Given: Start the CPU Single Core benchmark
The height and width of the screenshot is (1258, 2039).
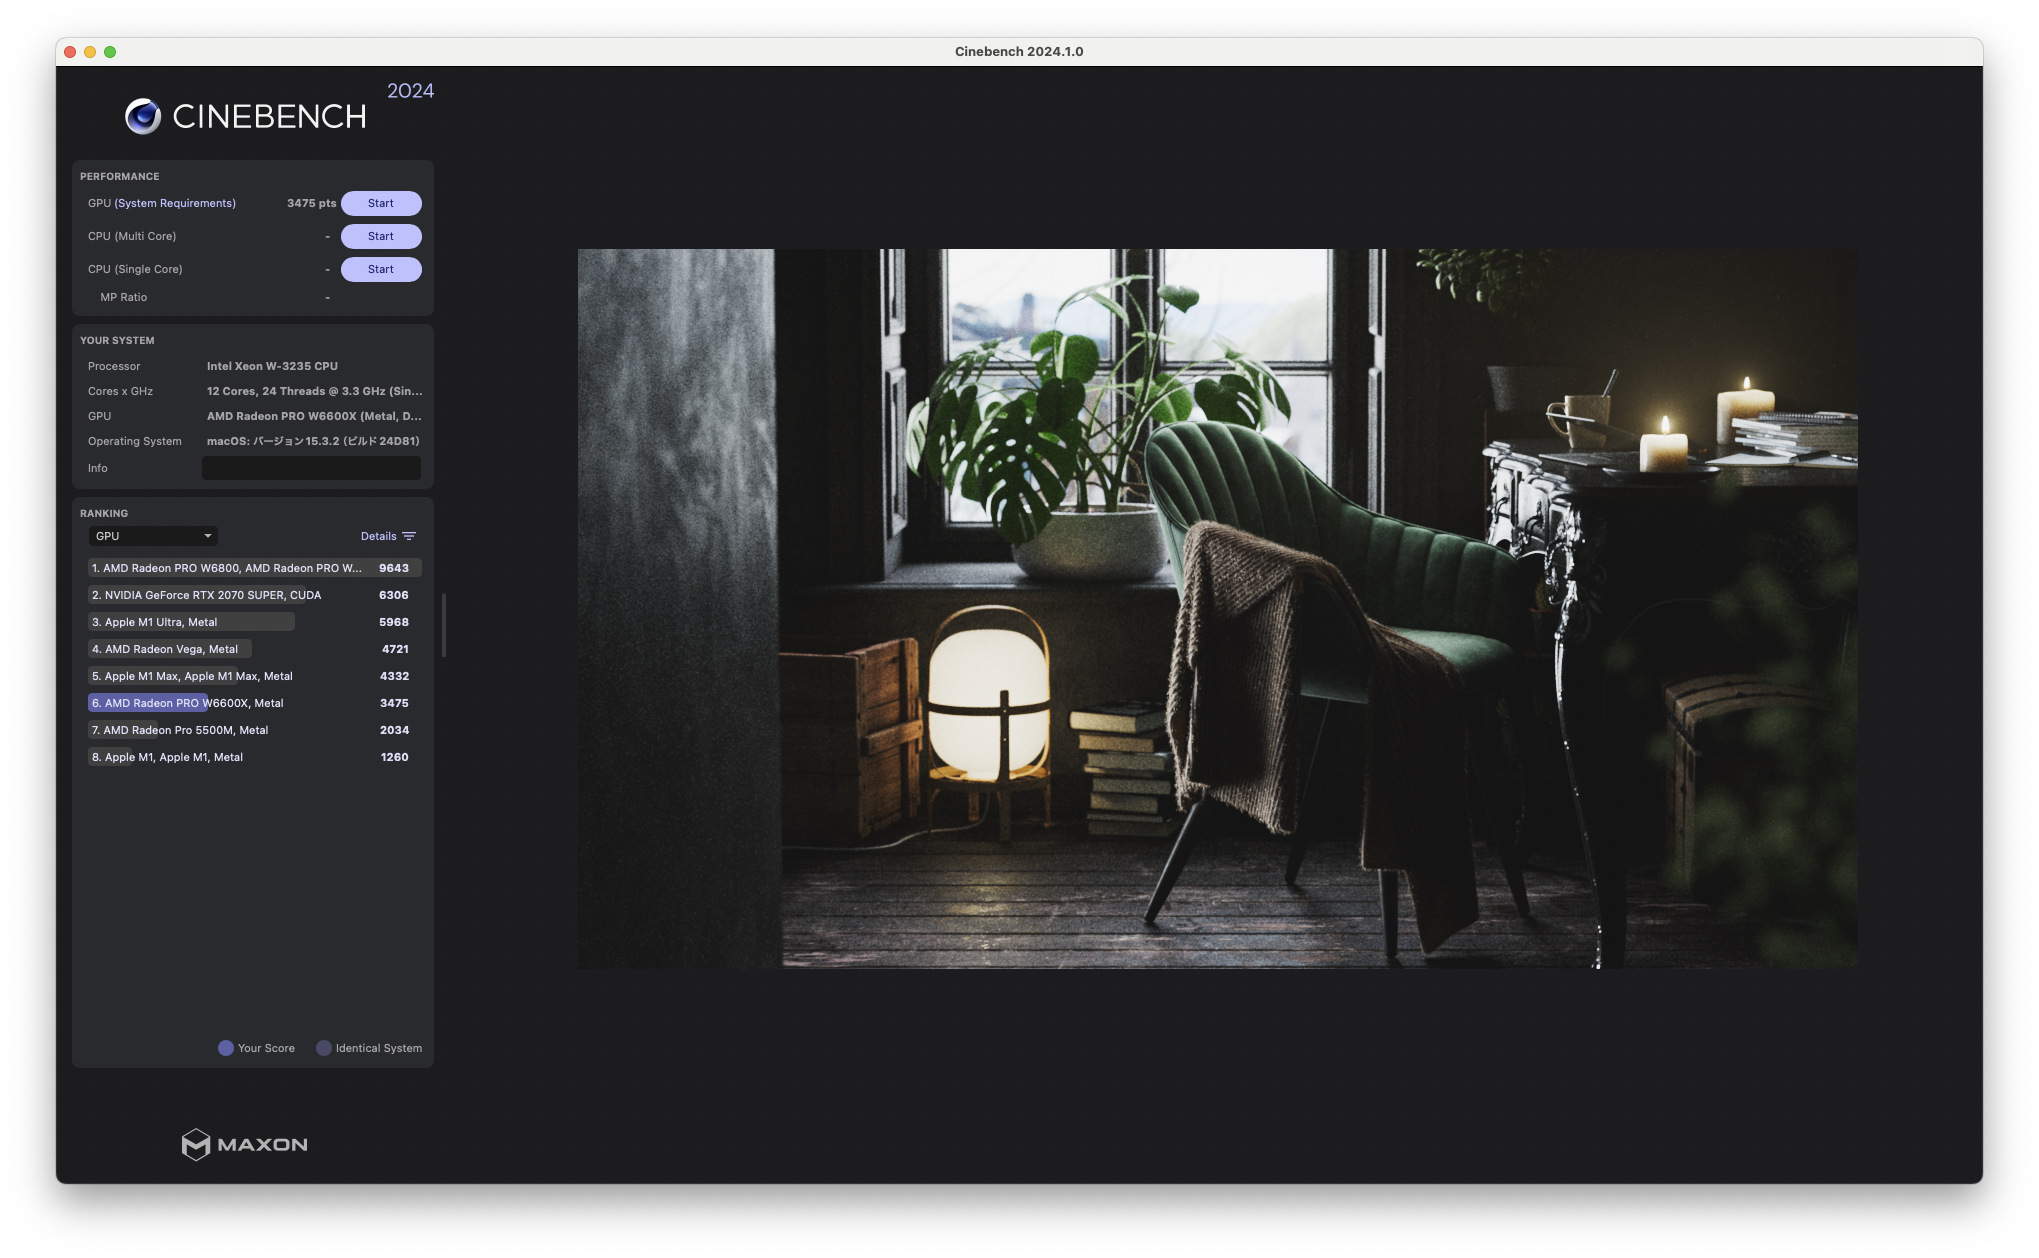Looking at the screenshot, I should tap(381, 269).
